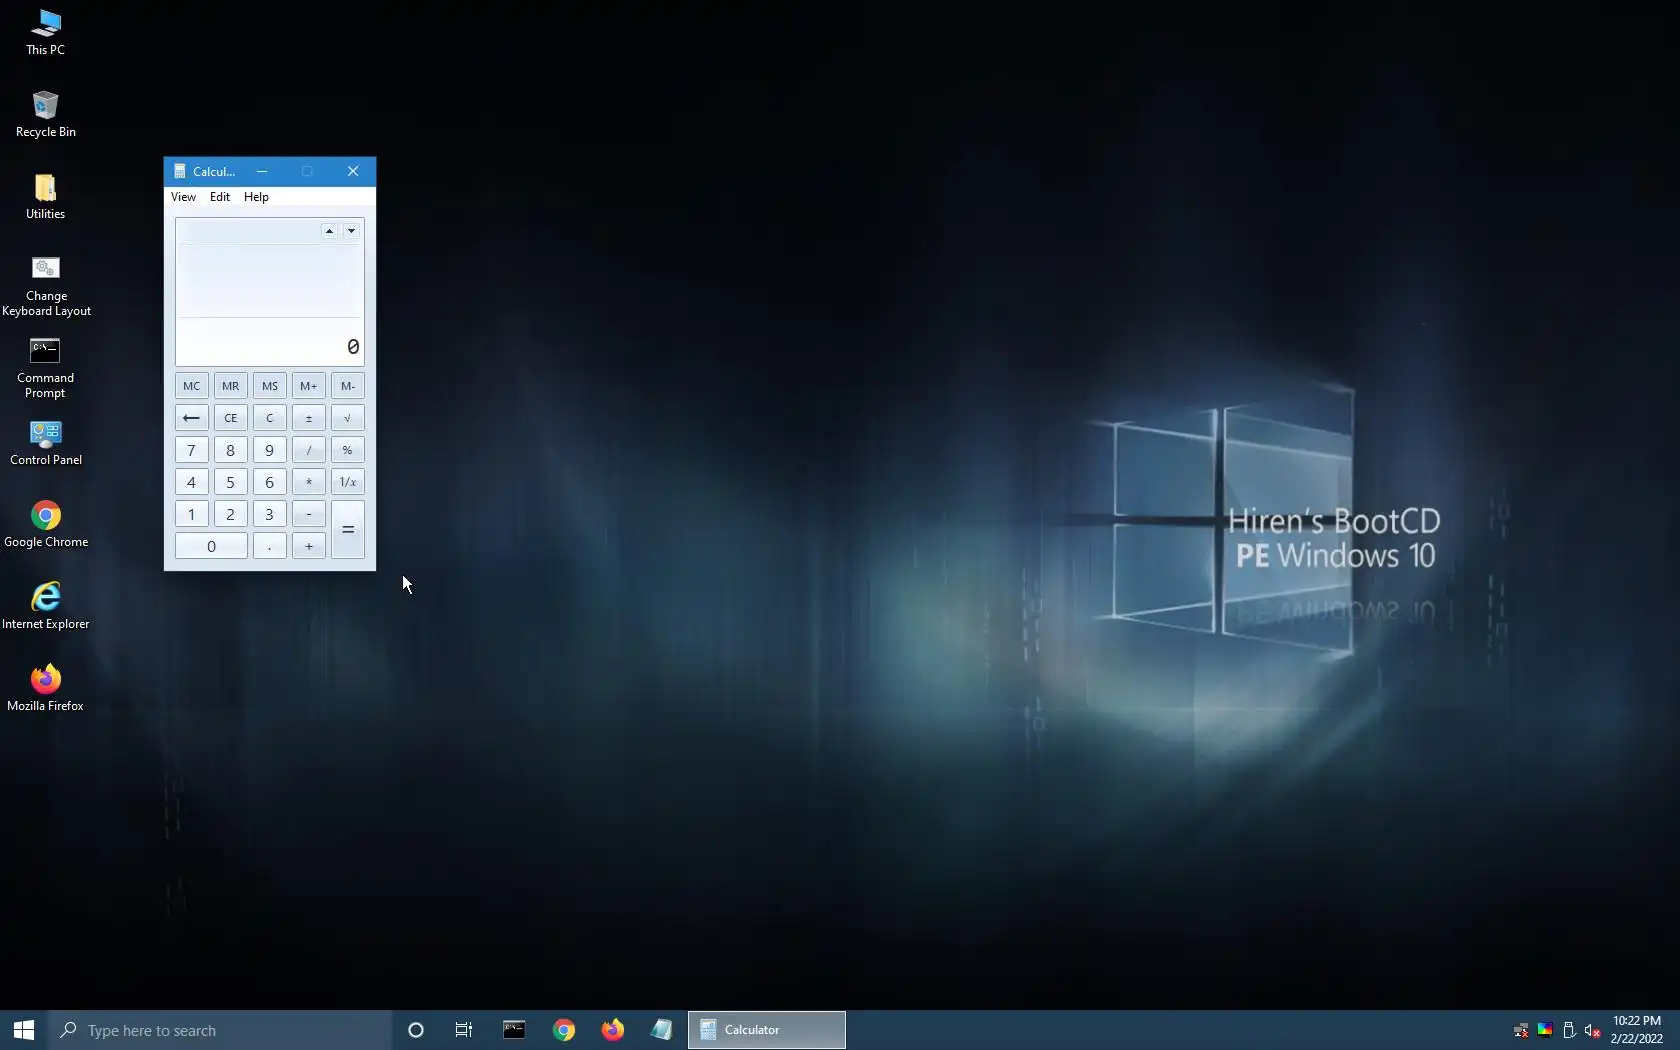Click the square root calculator key

347,418
